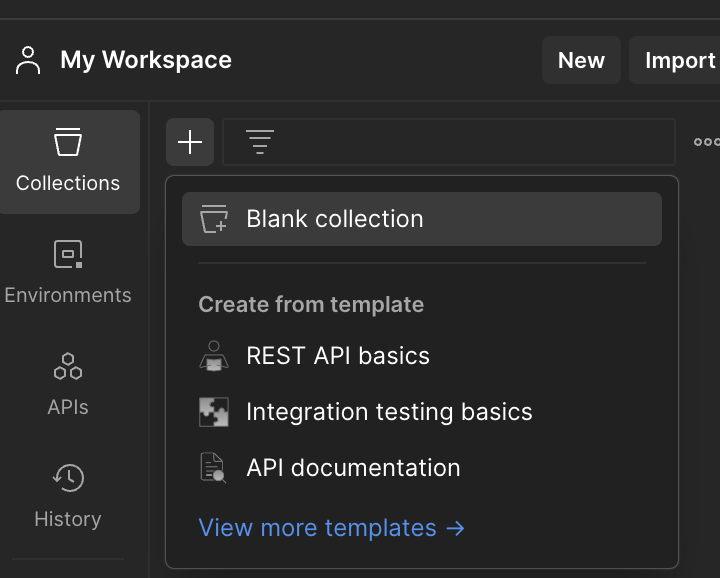Screen dimensions: 720x578
Task: Follow the View more templates link
Action: coord(331,528)
